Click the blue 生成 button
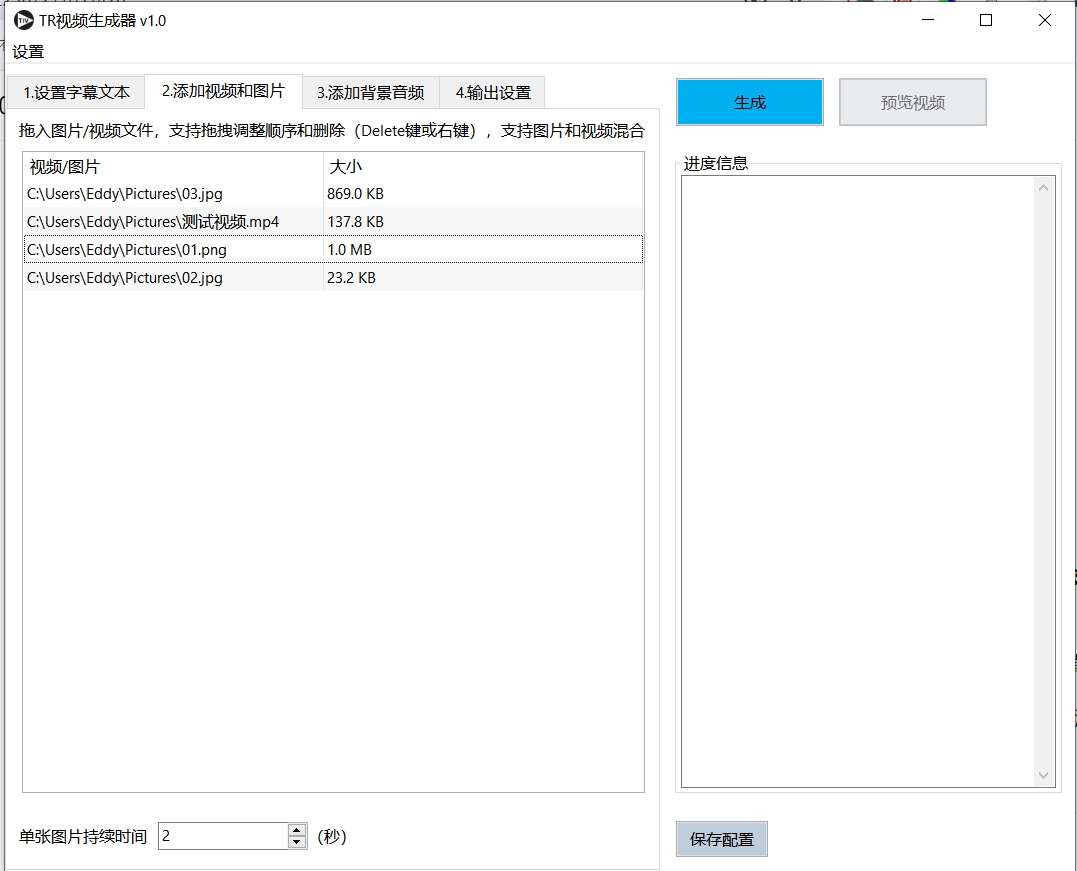 [x=749, y=102]
